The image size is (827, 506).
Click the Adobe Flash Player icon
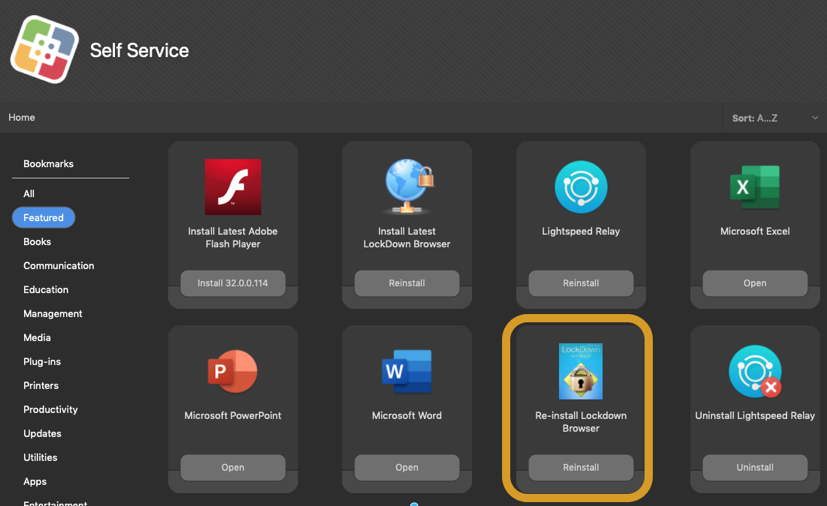233,187
